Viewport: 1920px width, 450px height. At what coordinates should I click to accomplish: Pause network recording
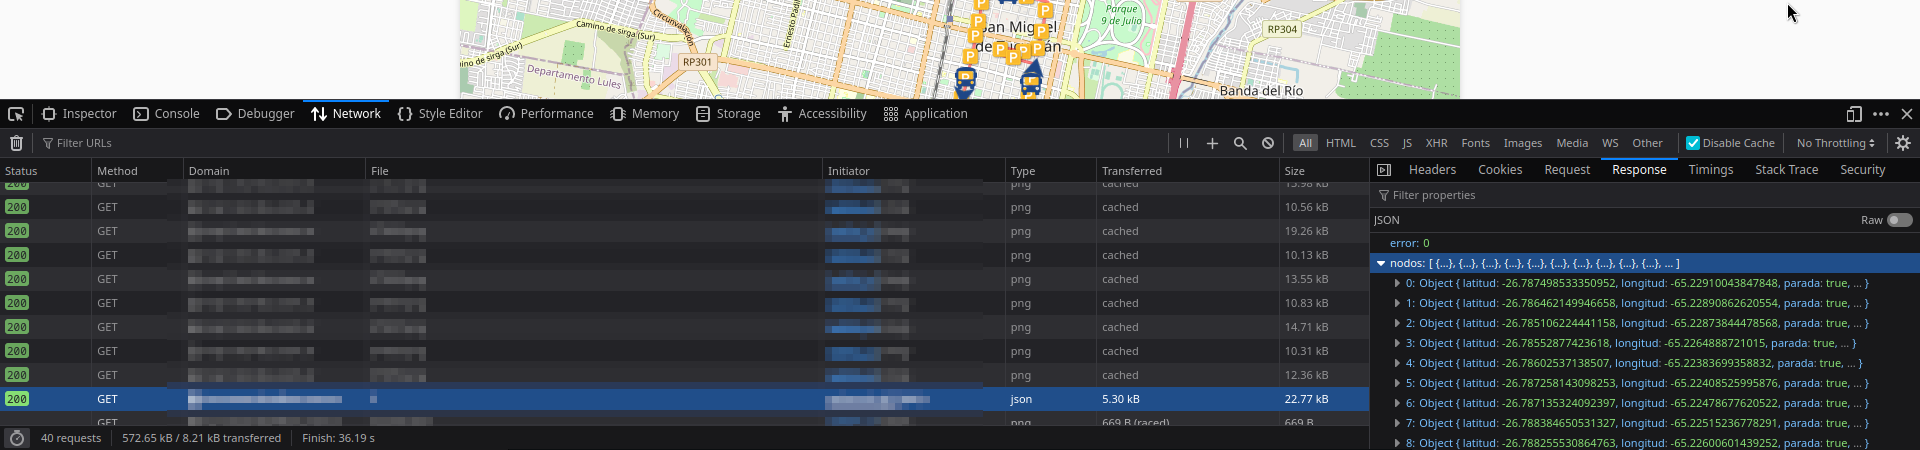[1184, 143]
